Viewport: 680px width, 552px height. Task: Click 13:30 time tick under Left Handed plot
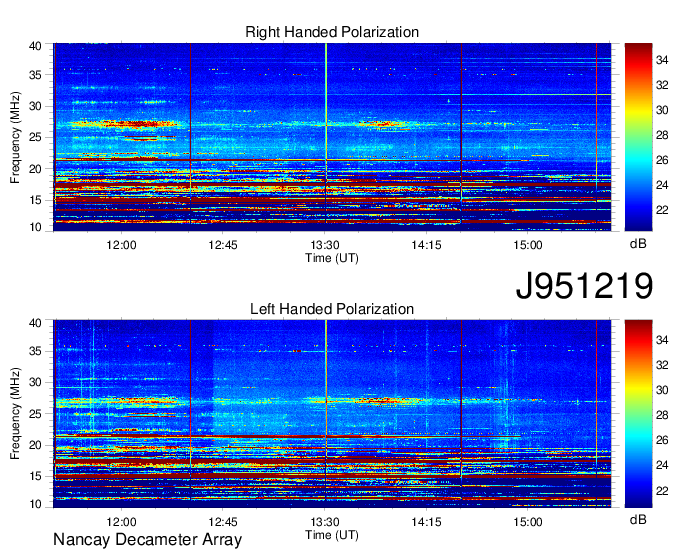324,522
